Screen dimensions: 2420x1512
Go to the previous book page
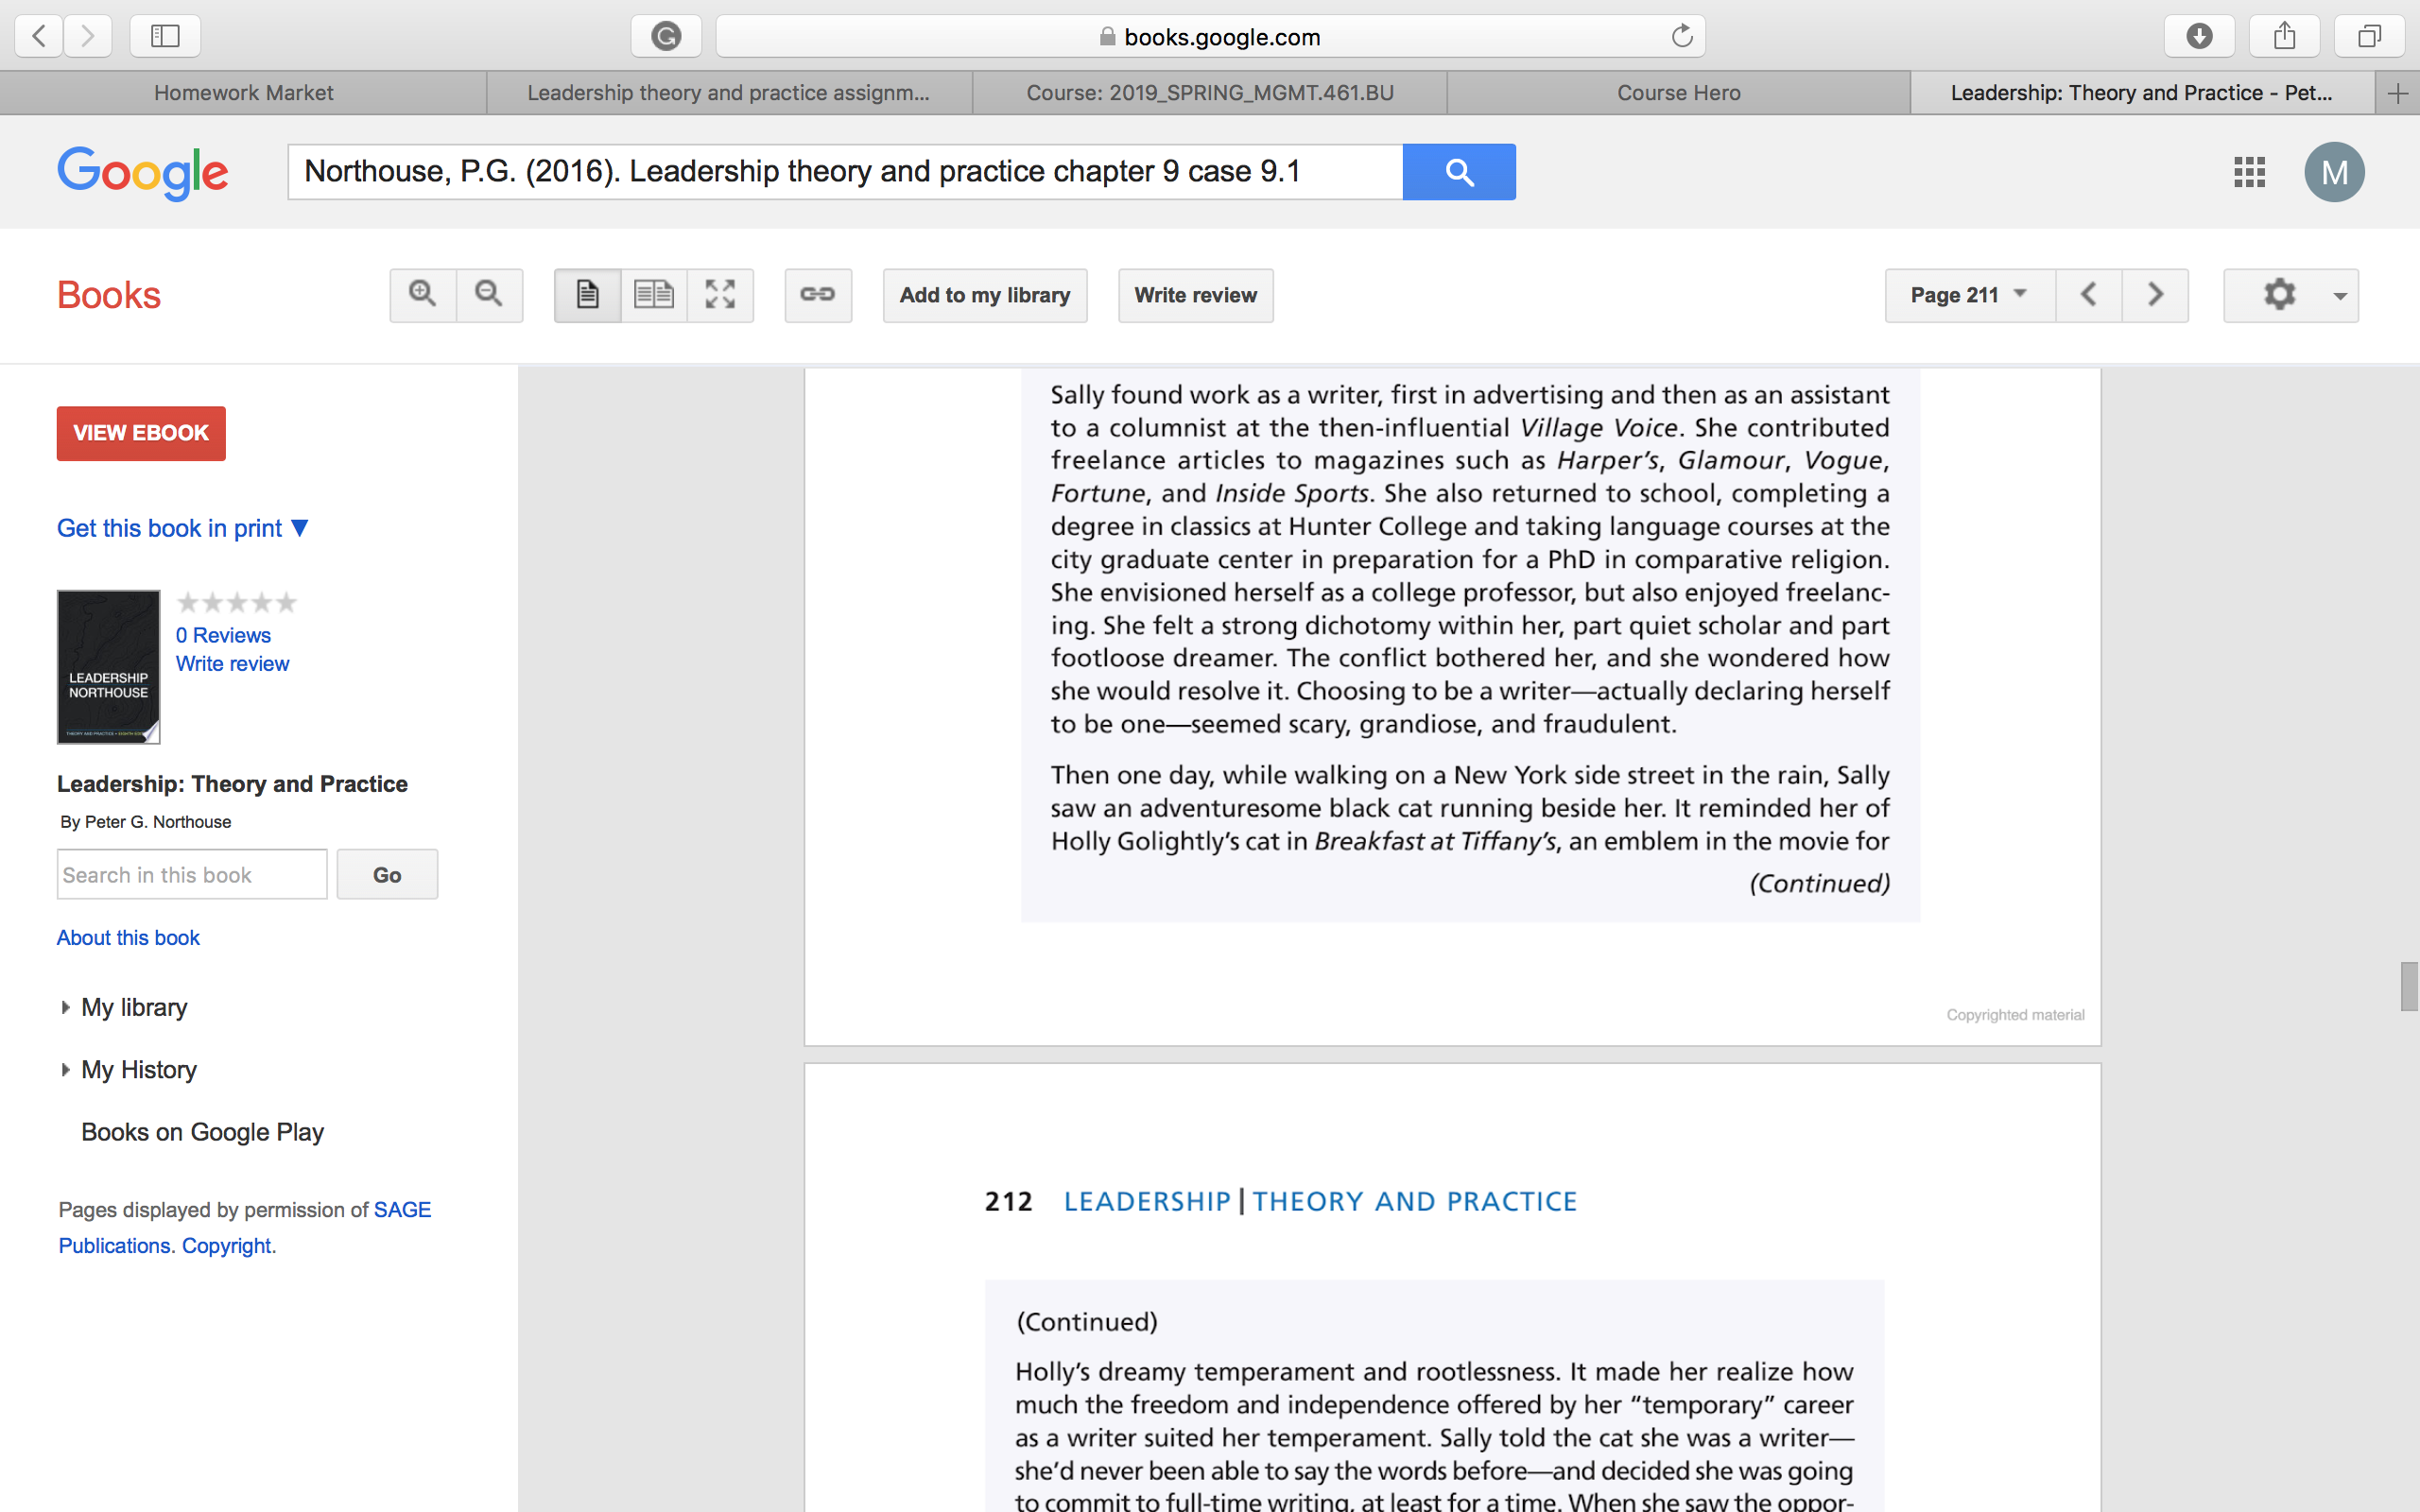2089,295
